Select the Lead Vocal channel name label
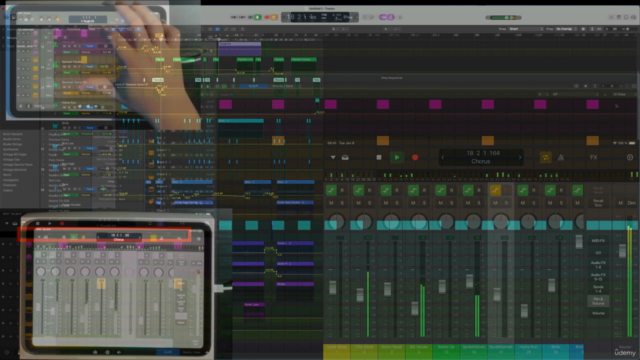The width and height of the screenshot is (640, 360). click(x=336, y=351)
